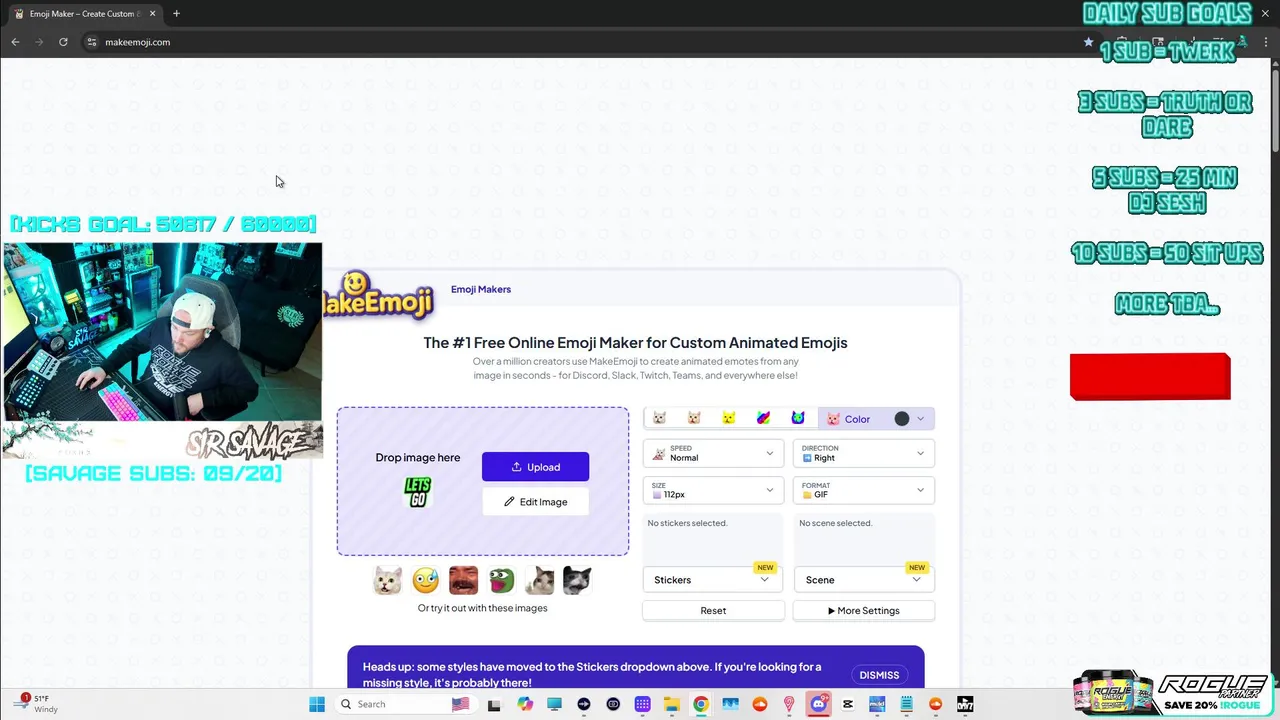
Task: Select the Emoji Maker browser tab
Action: (84, 14)
